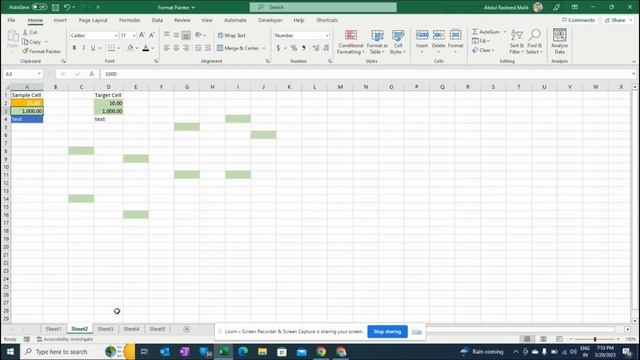This screenshot has width=640, height=360.
Task: Open Font dialog launcher
Action: click(156, 61)
